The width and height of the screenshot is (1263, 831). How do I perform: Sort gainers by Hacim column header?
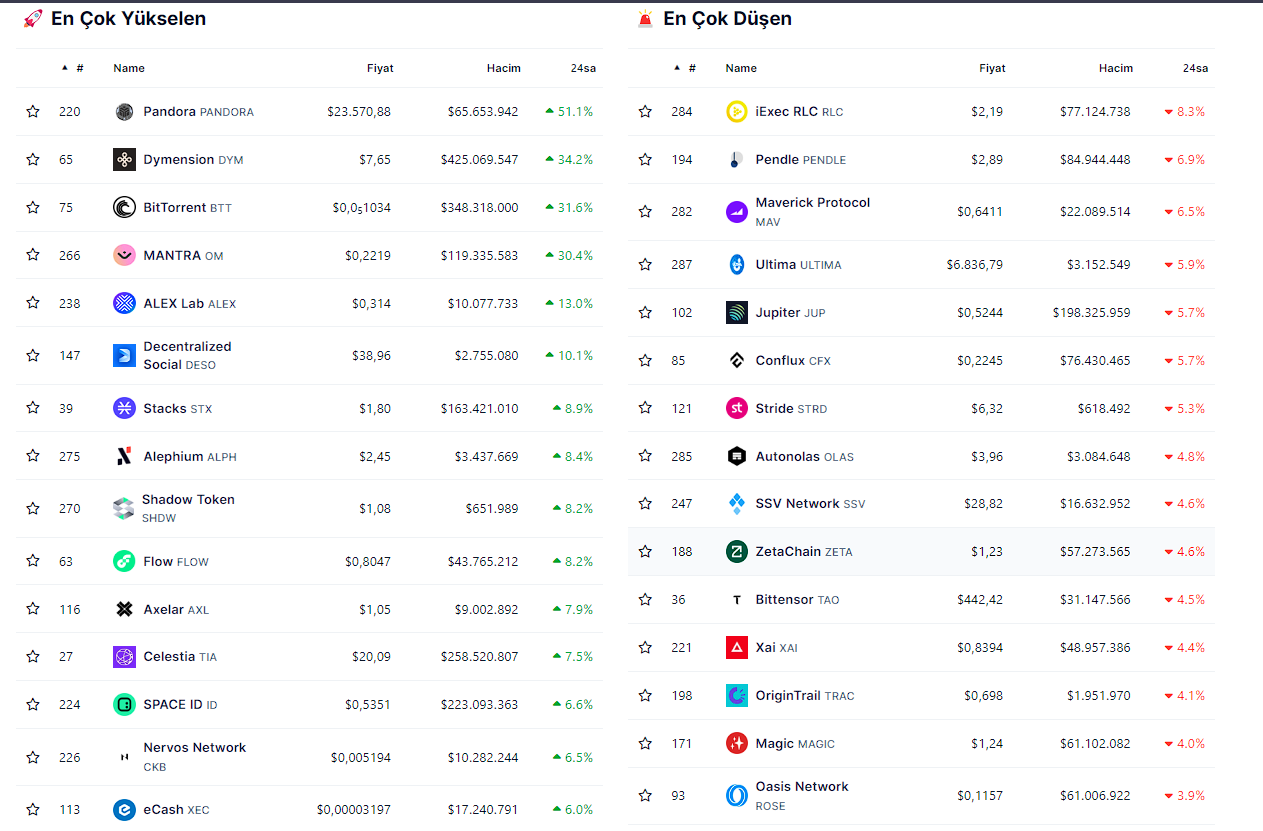click(x=503, y=68)
